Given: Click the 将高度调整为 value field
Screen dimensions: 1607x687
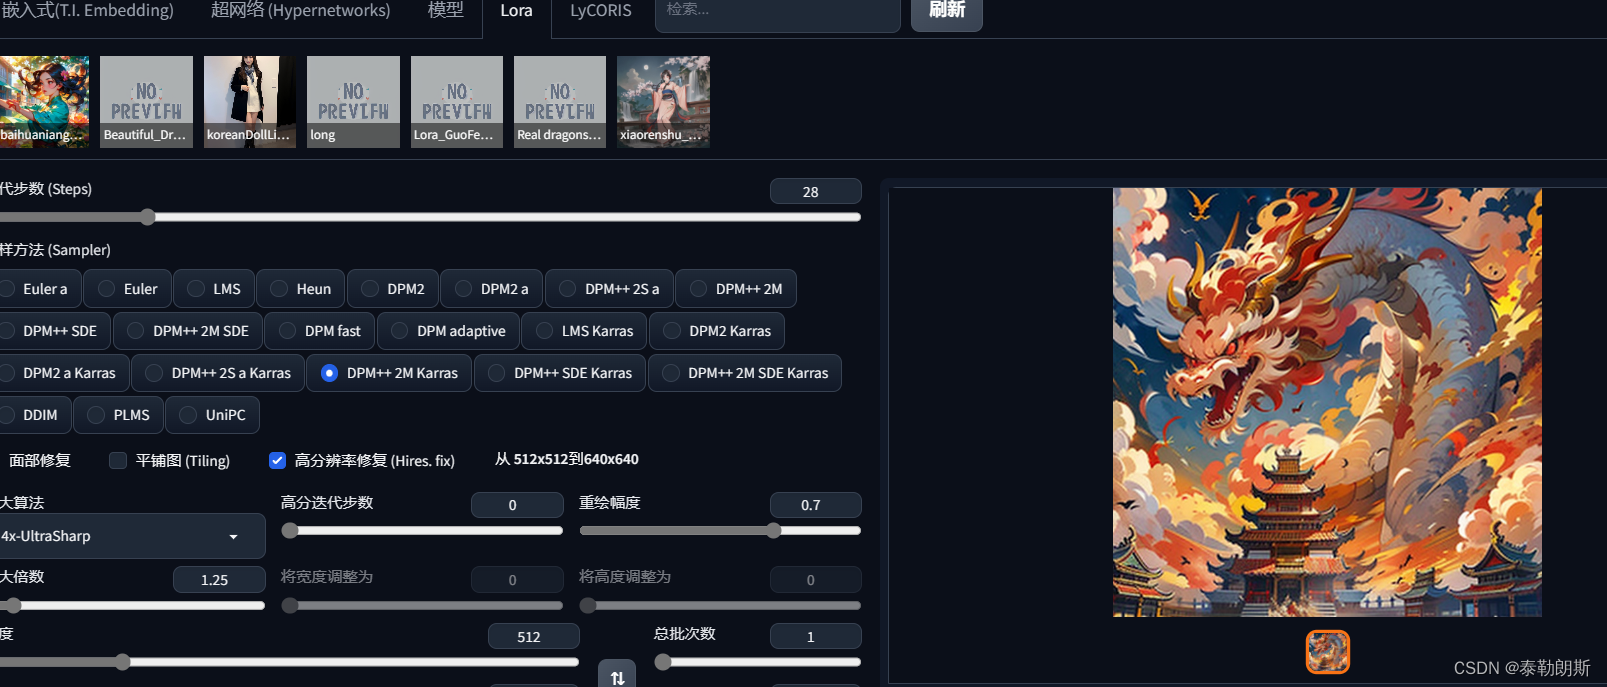Looking at the screenshot, I should 815,579.
